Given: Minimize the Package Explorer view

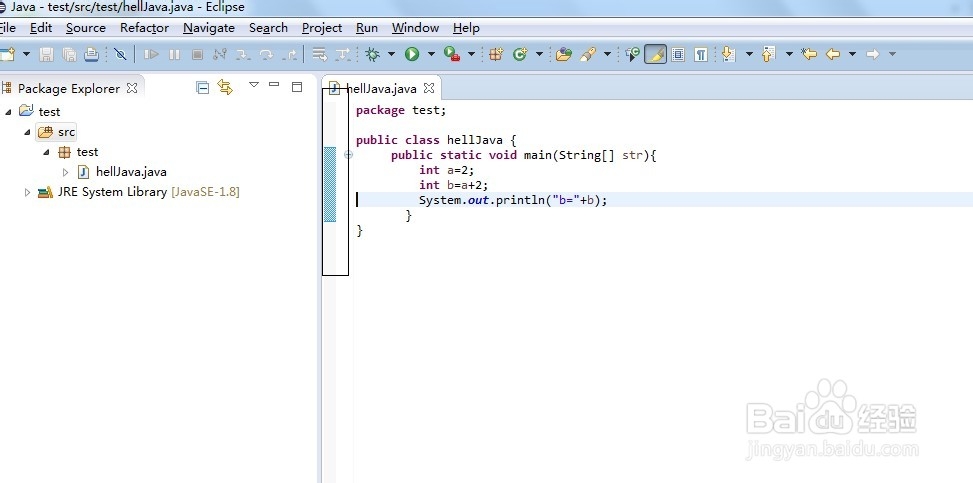Looking at the screenshot, I should tap(274, 84).
